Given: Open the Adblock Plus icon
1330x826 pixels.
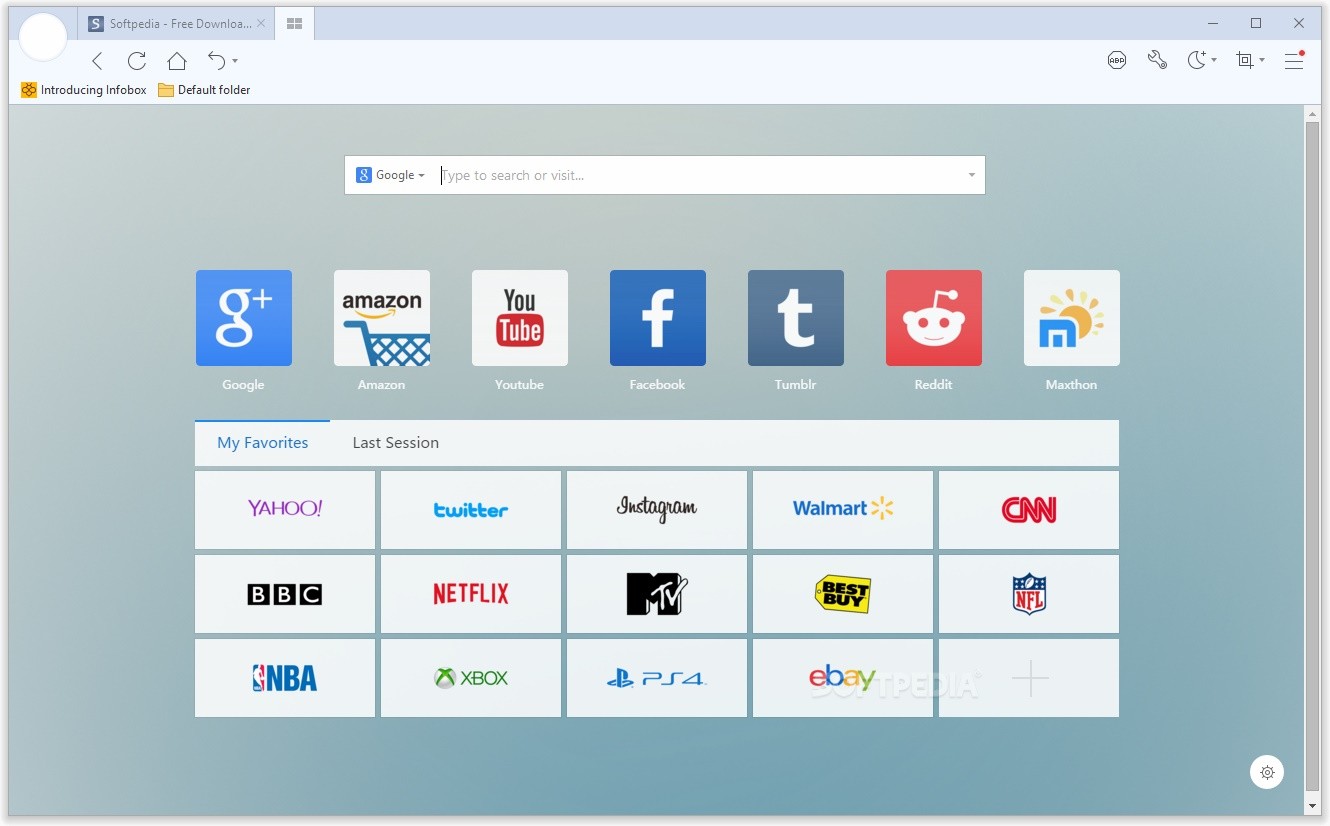Looking at the screenshot, I should (1117, 61).
